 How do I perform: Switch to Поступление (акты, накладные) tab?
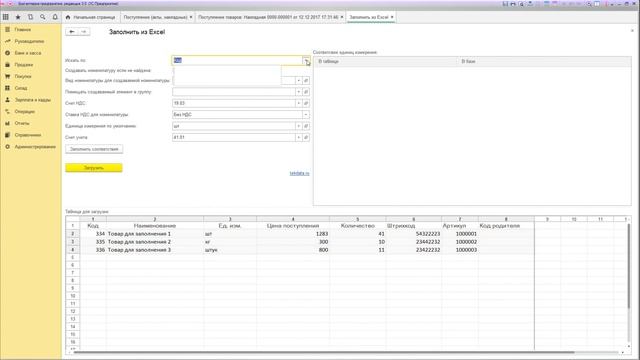click(156, 17)
